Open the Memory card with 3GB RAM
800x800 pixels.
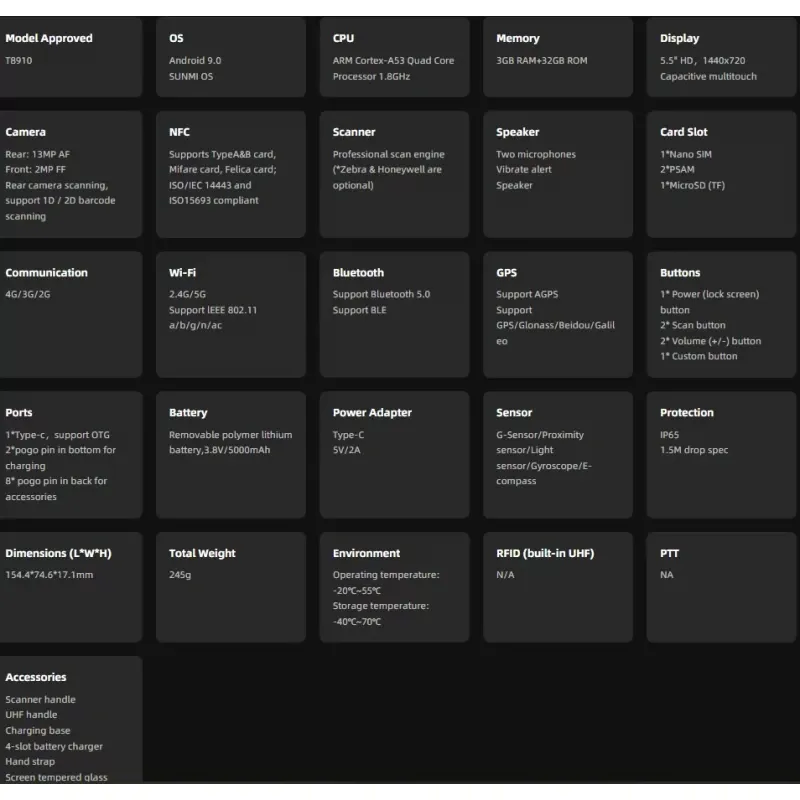pyautogui.click(x=557, y=58)
